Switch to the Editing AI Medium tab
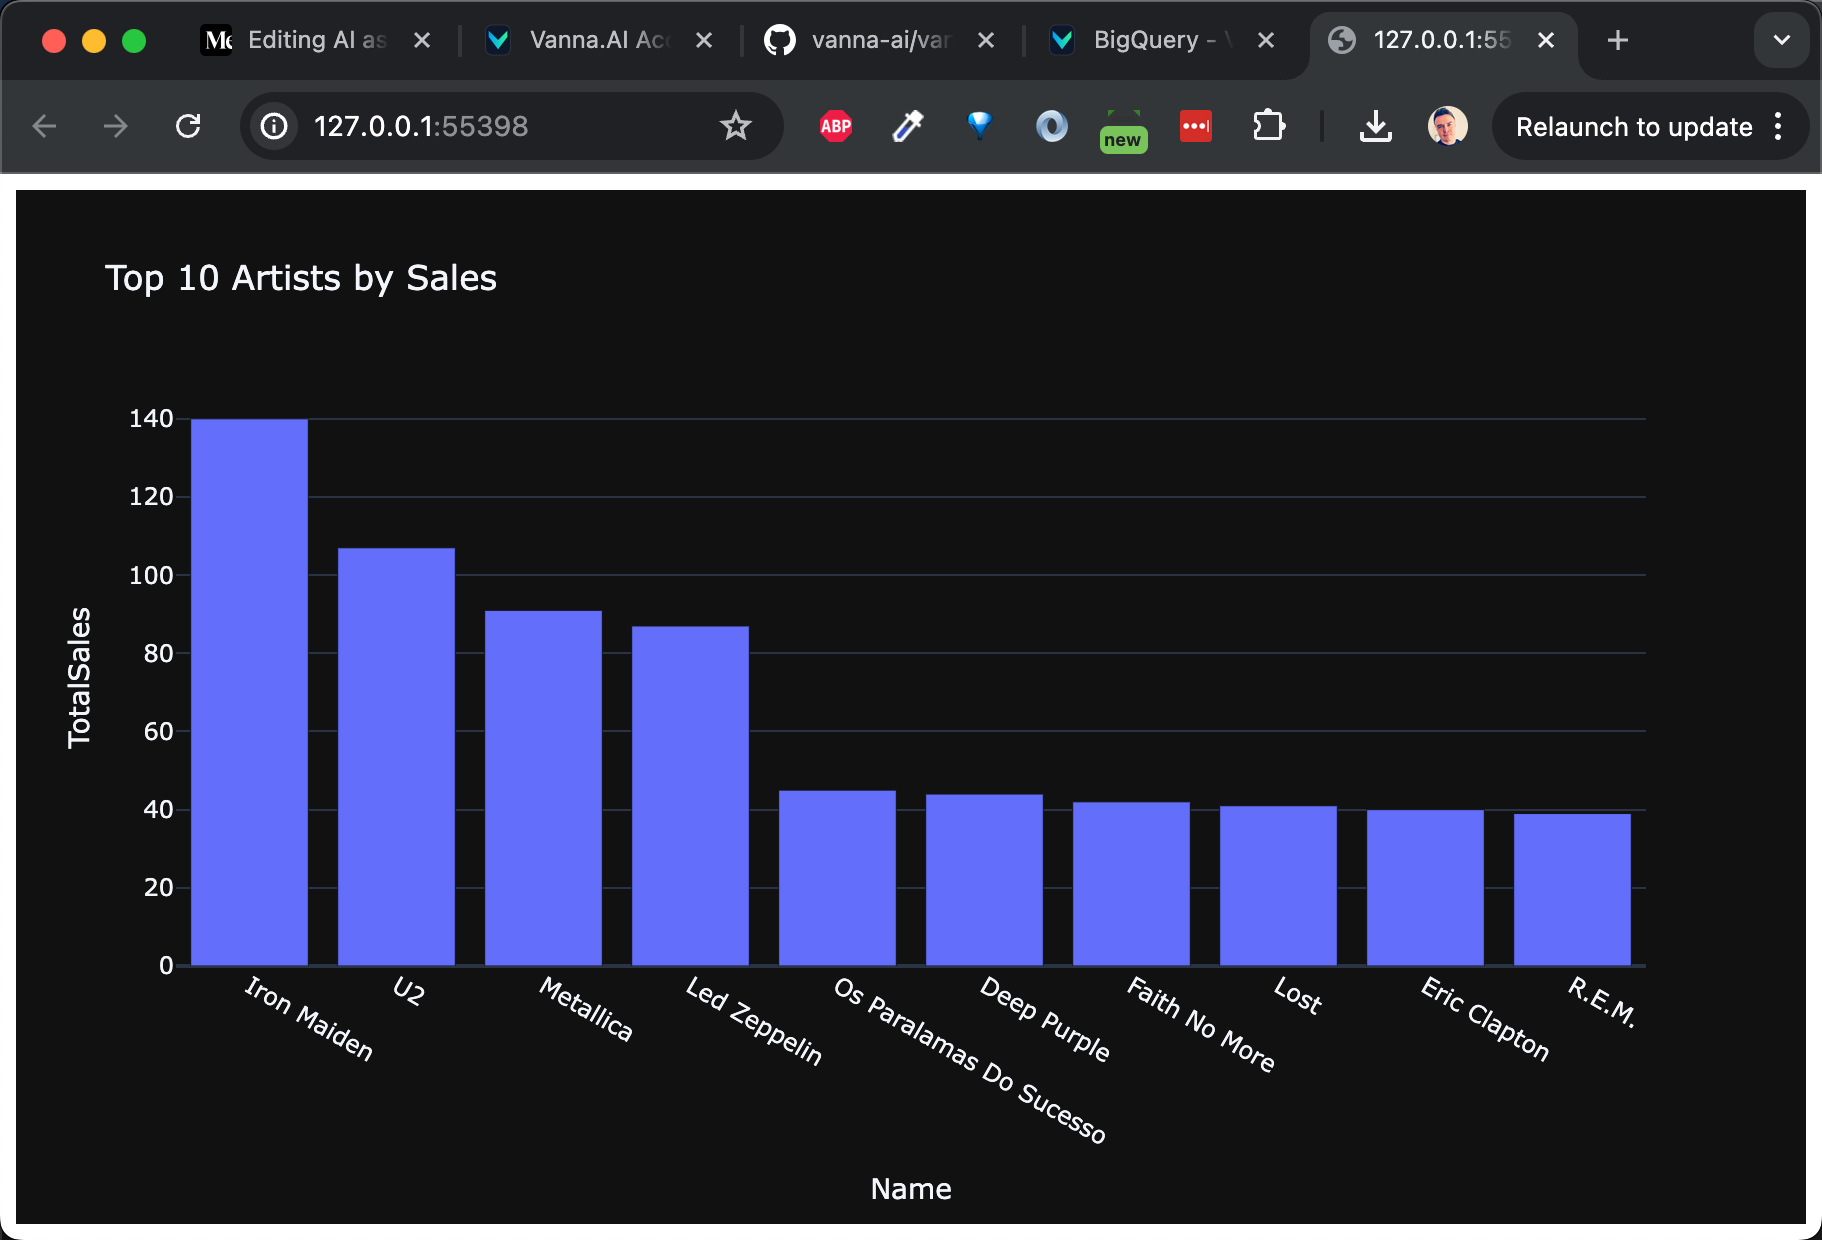 coord(300,40)
